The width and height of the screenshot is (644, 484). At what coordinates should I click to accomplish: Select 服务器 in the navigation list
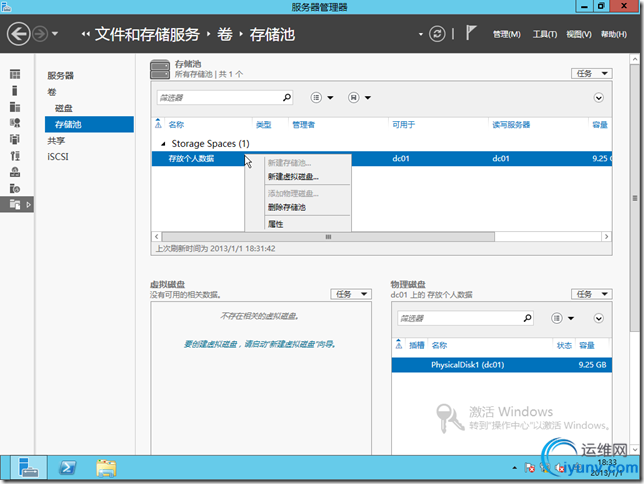(x=60, y=76)
